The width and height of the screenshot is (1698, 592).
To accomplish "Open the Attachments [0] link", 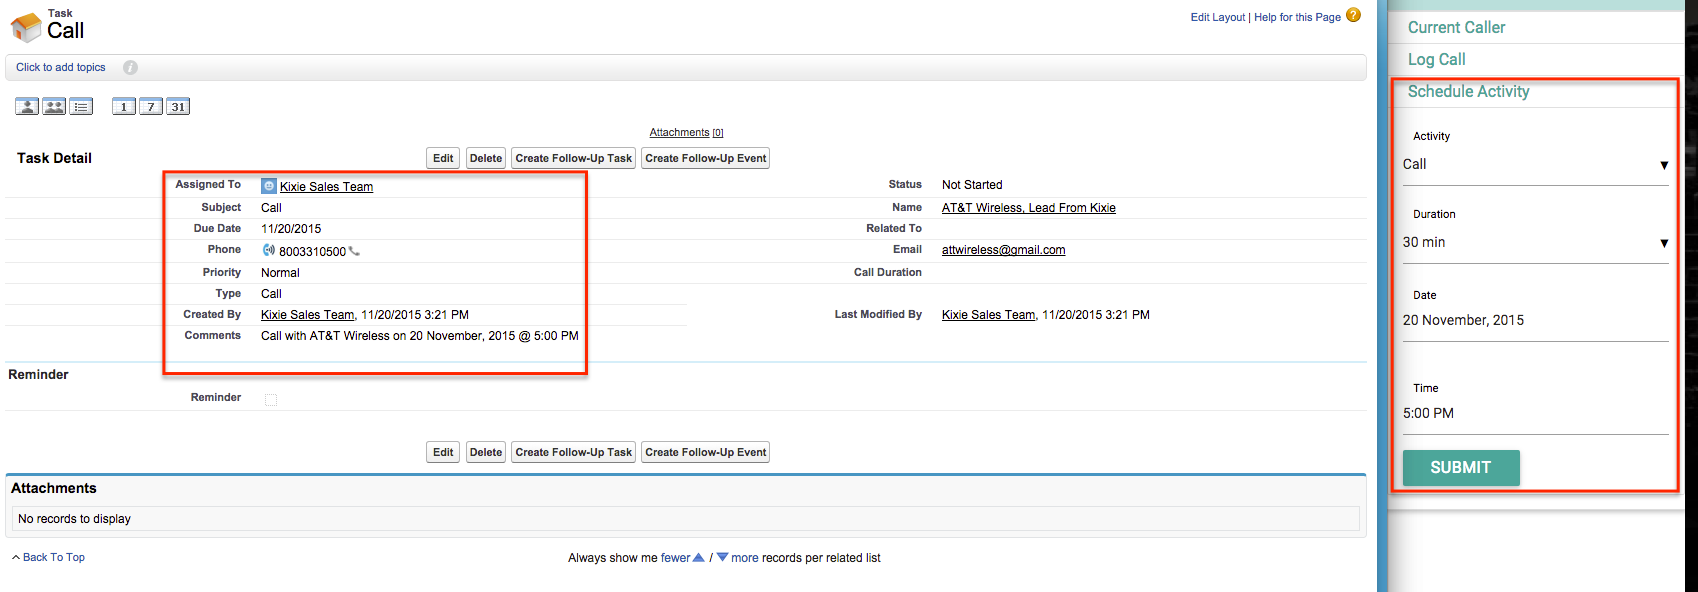I will (x=686, y=133).
